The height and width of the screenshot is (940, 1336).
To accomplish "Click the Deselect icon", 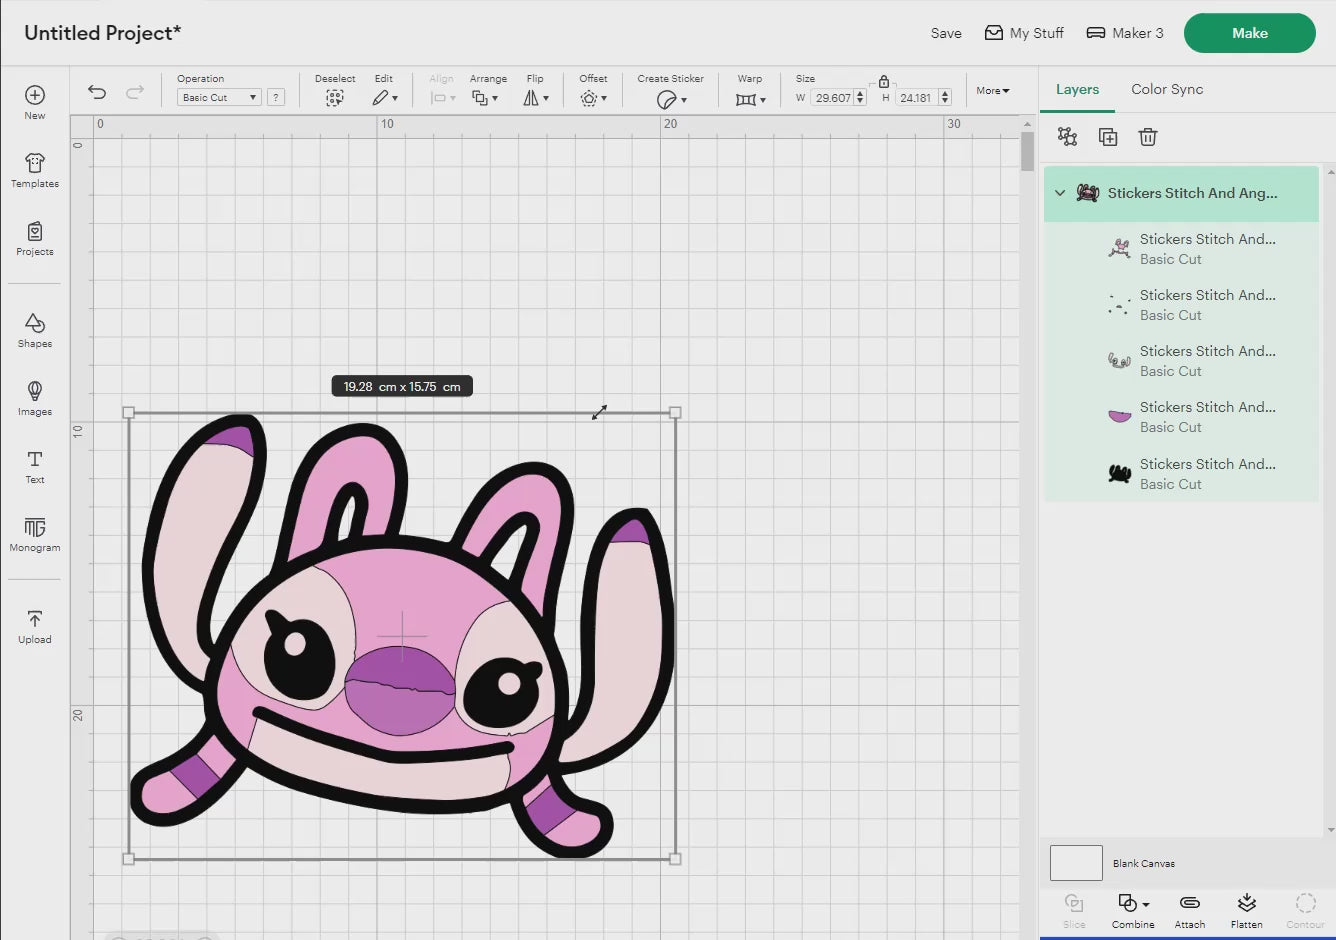I will [x=335, y=98].
